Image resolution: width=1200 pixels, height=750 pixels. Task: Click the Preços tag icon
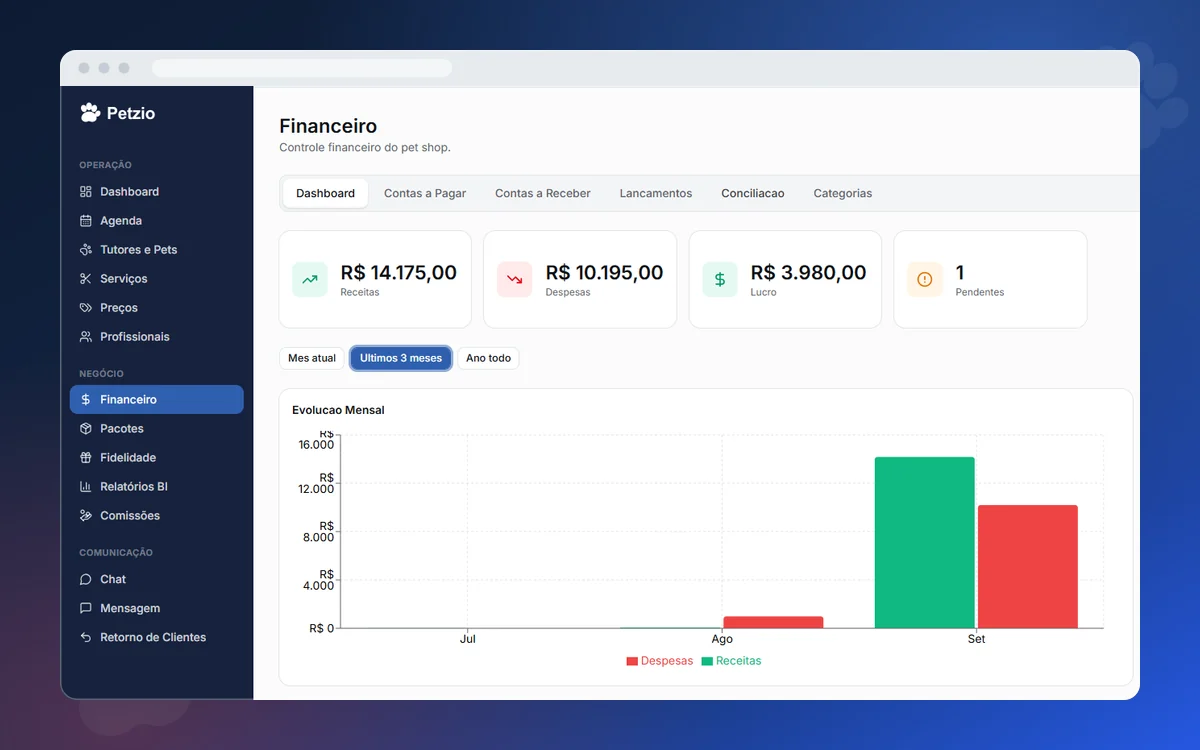point(86,308)
